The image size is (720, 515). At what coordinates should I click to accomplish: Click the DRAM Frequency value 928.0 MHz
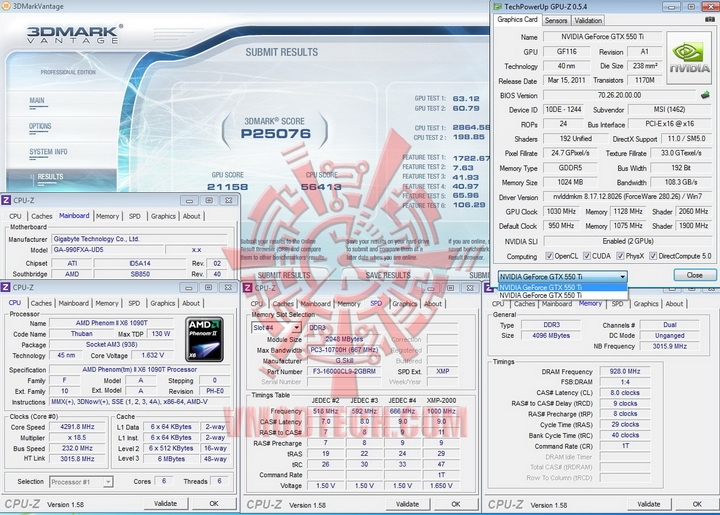point(625,371)
